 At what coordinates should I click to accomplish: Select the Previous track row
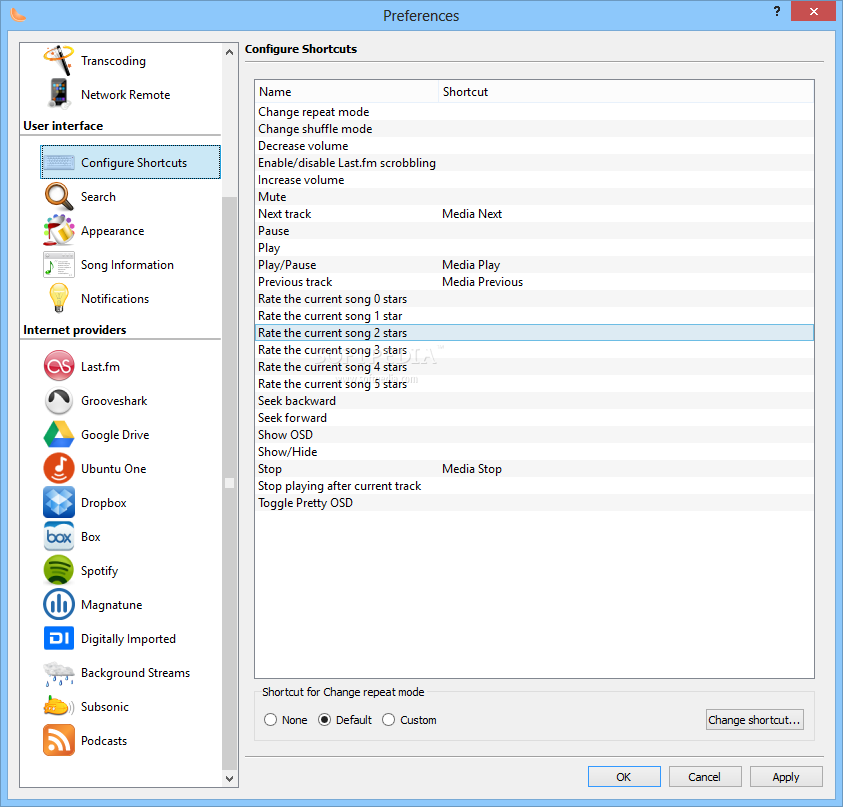[x=534, y=282]
